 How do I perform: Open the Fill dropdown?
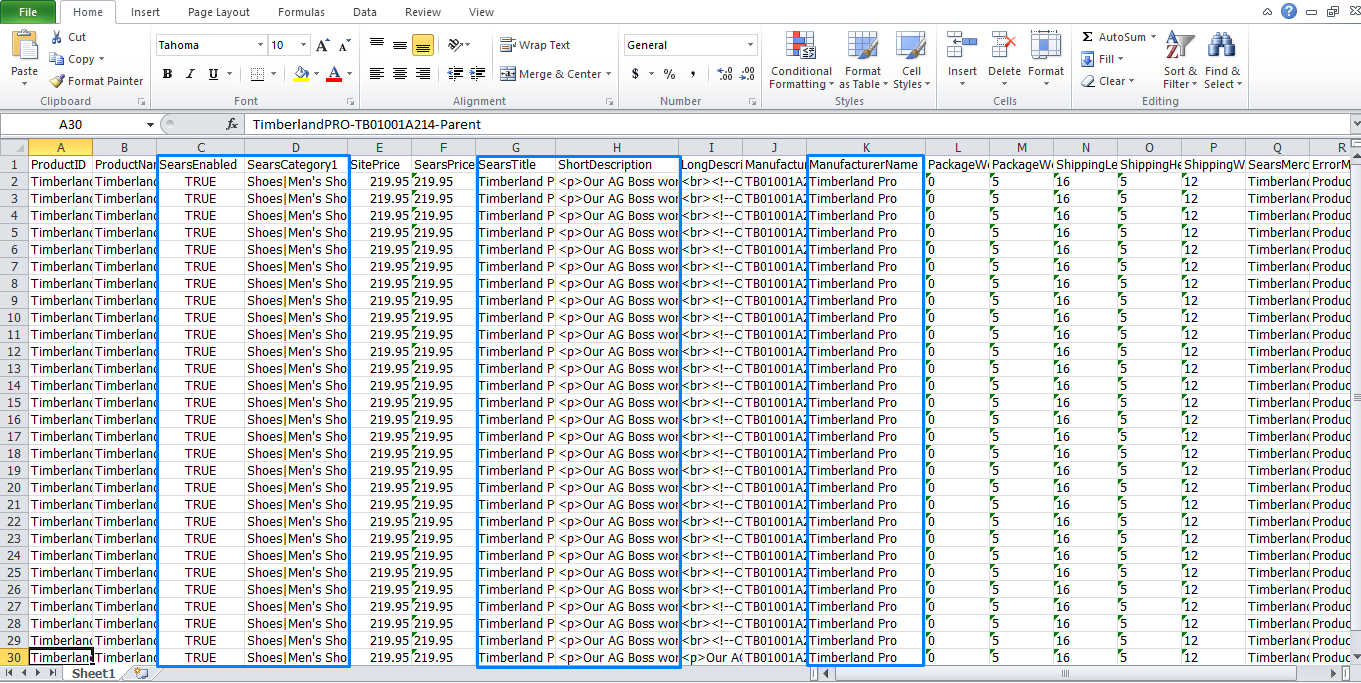1101,59
